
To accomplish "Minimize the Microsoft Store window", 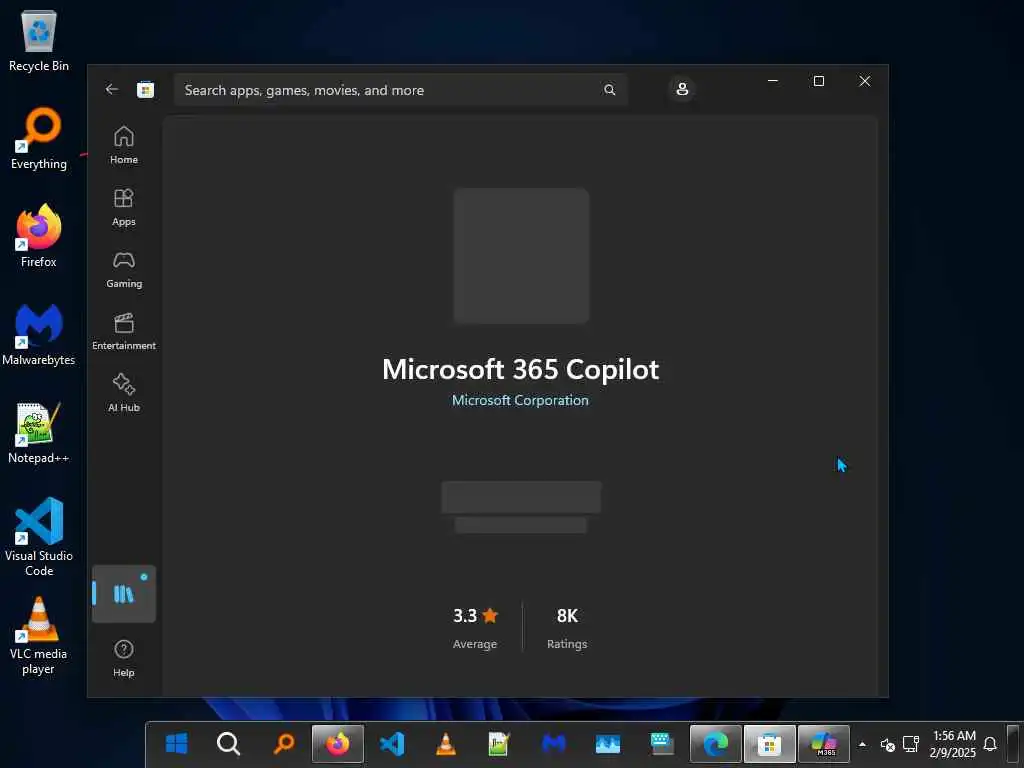I will click(773, 81).
